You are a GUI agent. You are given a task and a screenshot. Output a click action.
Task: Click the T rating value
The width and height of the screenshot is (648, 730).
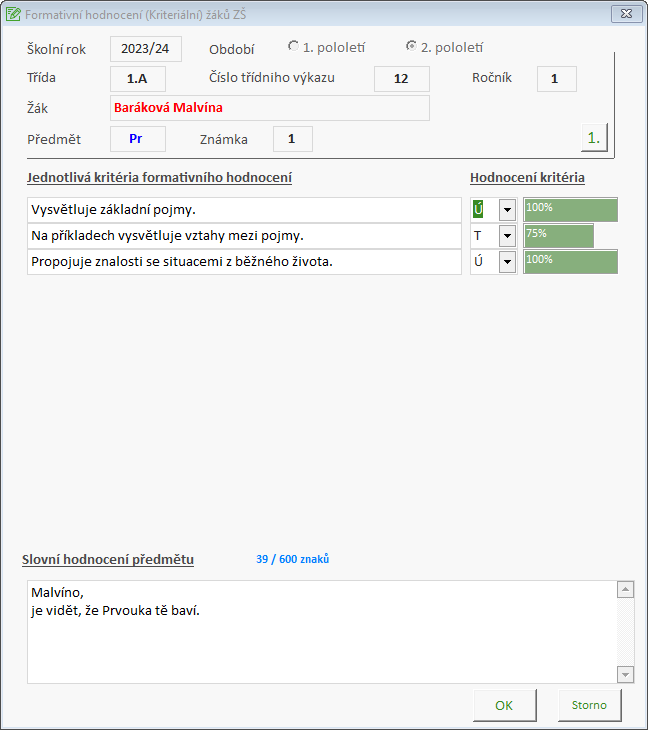(478, 236)
